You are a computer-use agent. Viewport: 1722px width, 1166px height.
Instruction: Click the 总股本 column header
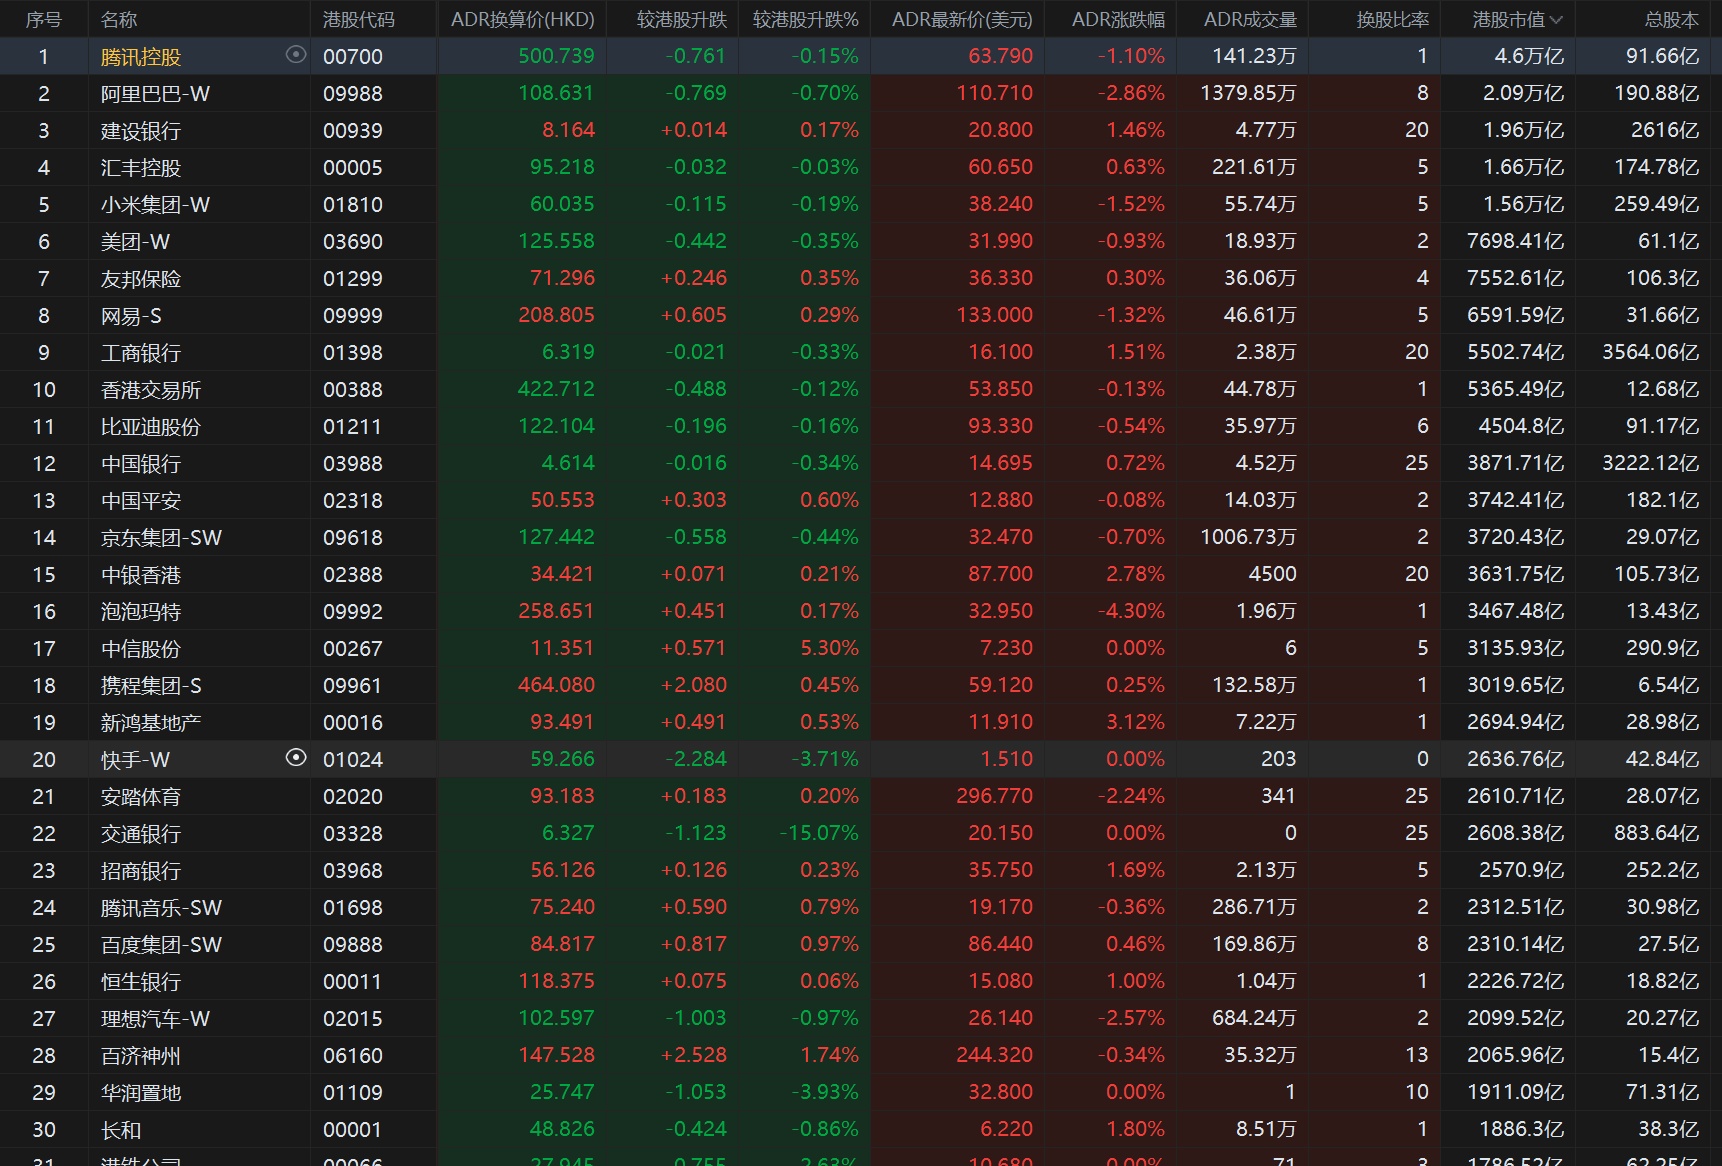click(1671, 20)
